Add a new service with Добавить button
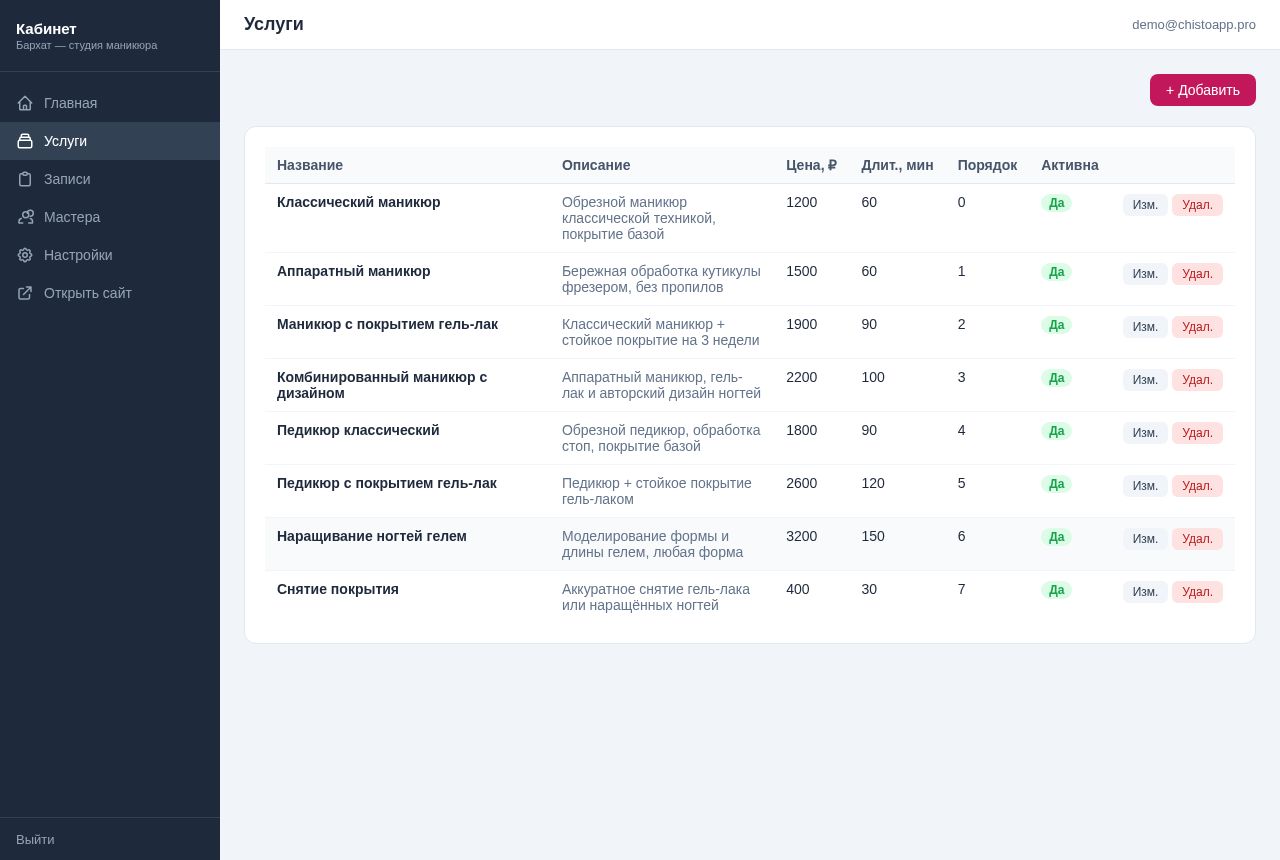 click(x=1203, y=90)
